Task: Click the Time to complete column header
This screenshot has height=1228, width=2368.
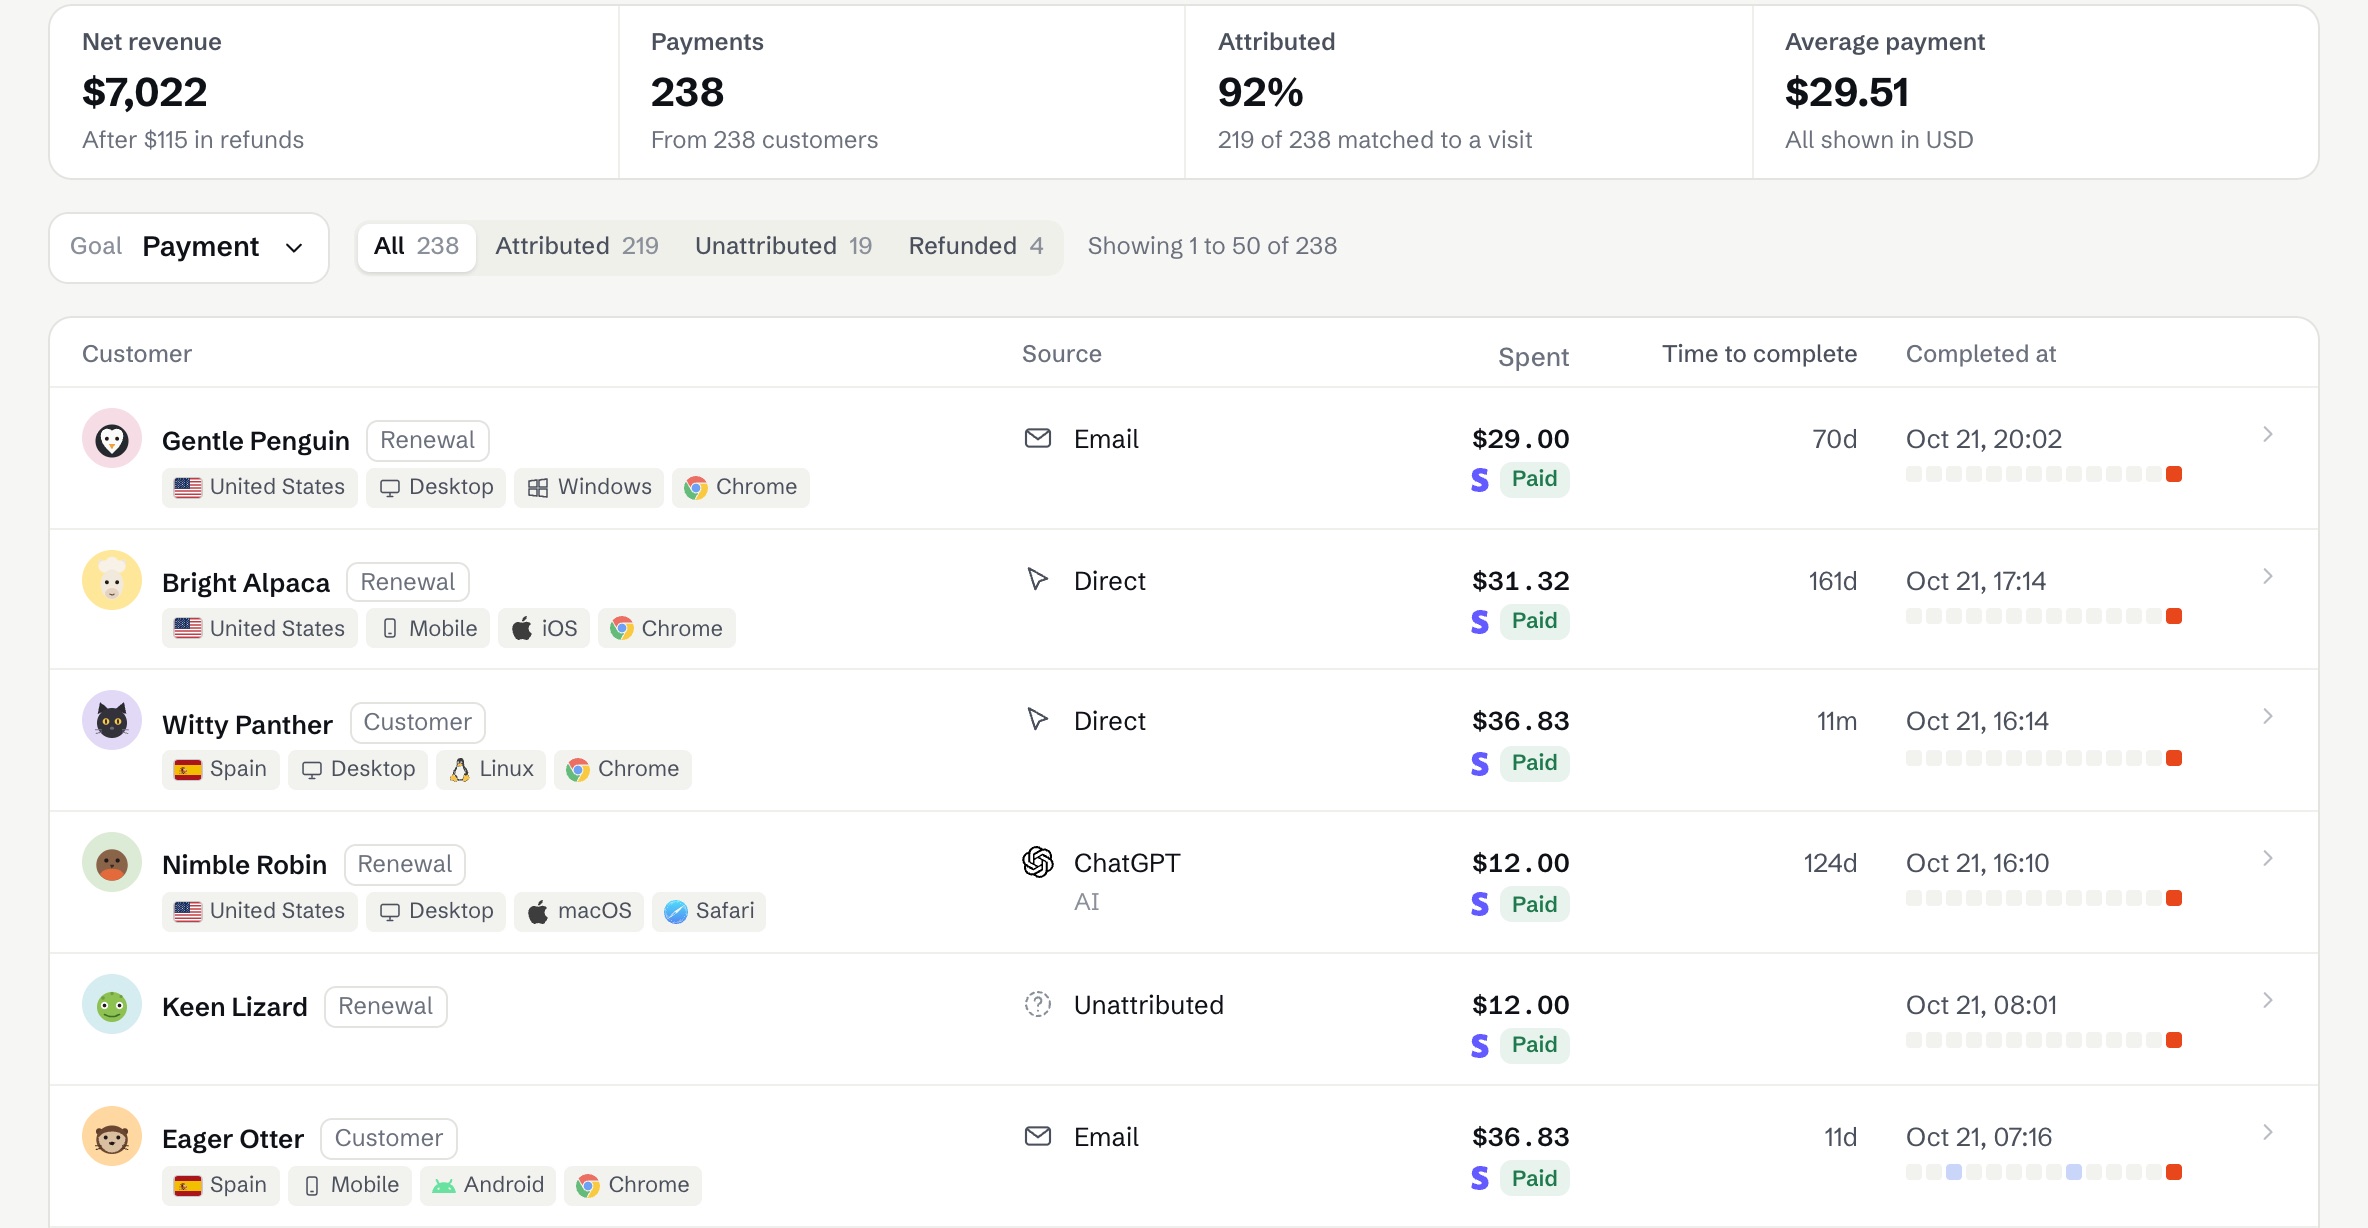Action: coord(1759,354)
